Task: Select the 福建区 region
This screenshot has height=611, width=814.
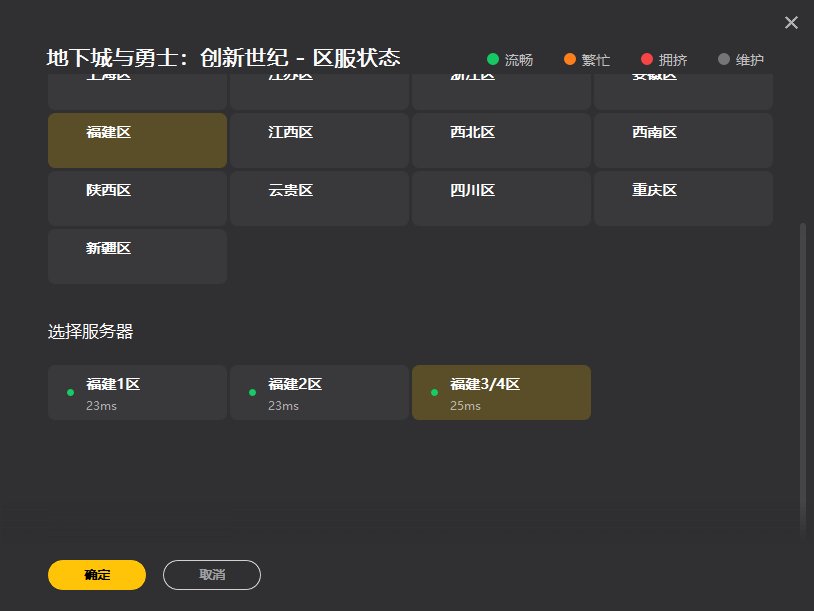Action: point(138,140)
